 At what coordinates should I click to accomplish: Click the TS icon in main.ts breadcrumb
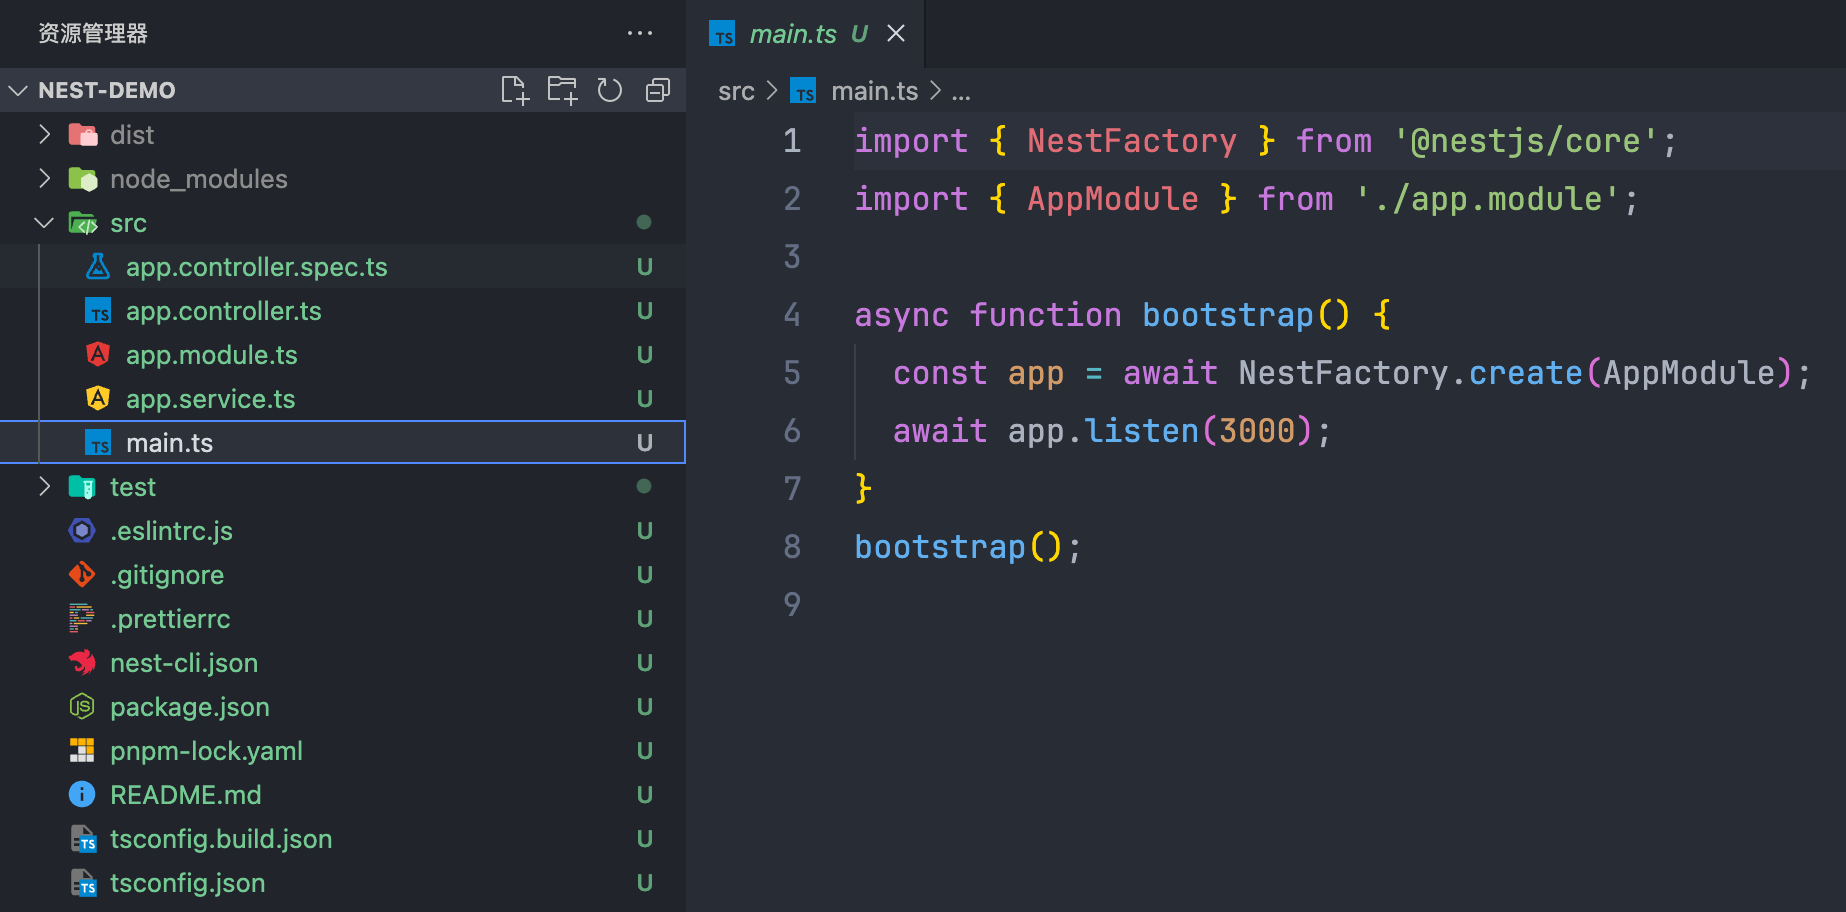pos(803,91)
